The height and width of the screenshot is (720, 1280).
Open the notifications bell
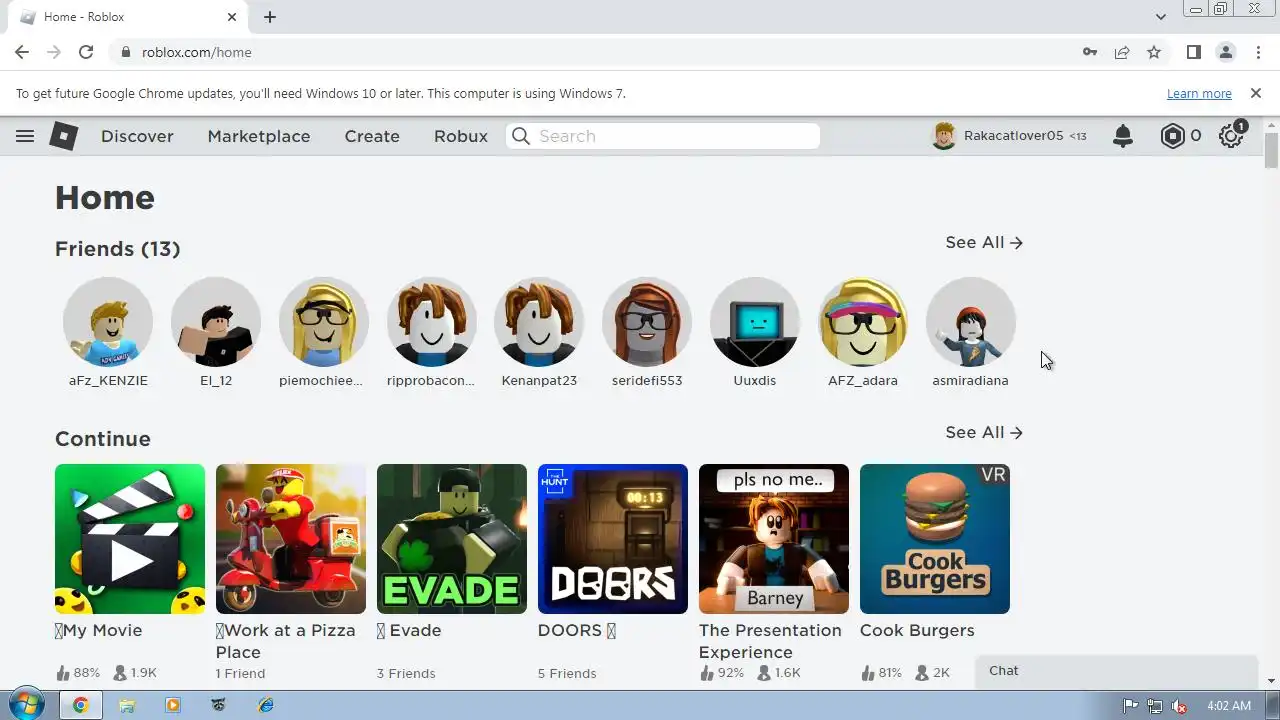click(1123, 136)
